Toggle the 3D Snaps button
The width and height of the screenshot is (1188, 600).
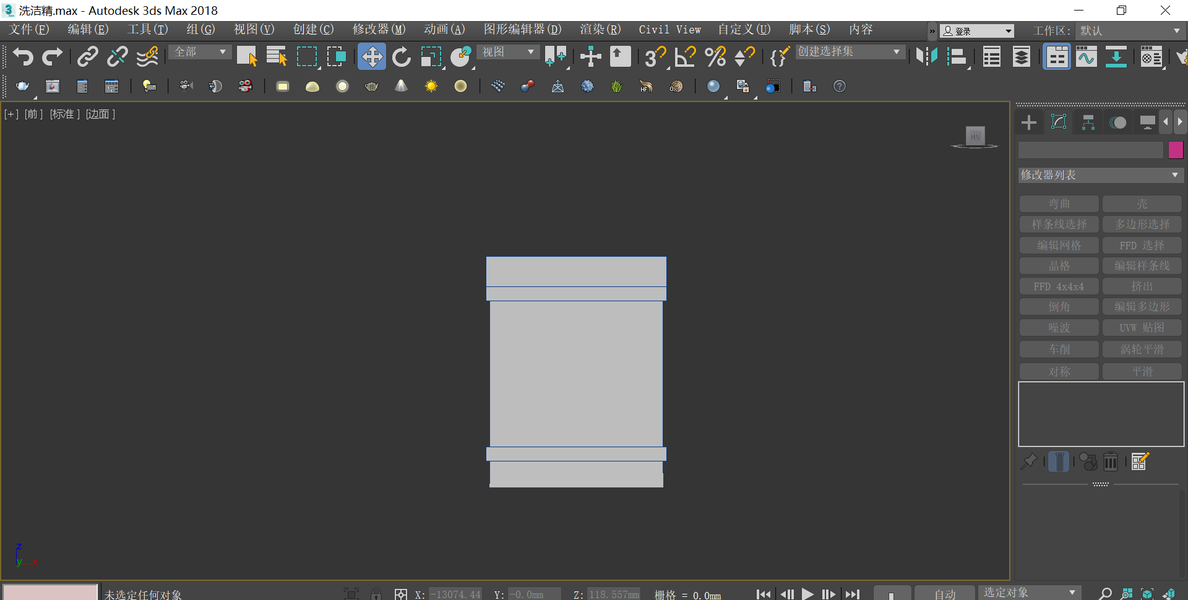pos(655,57)
